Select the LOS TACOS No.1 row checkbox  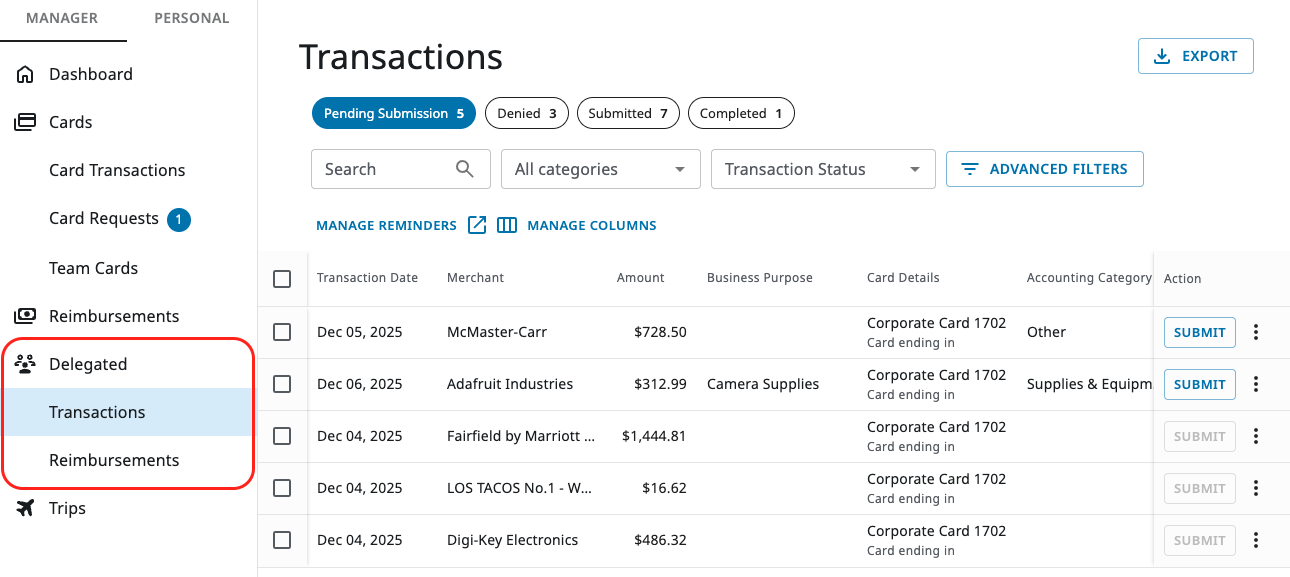[282, 488]
